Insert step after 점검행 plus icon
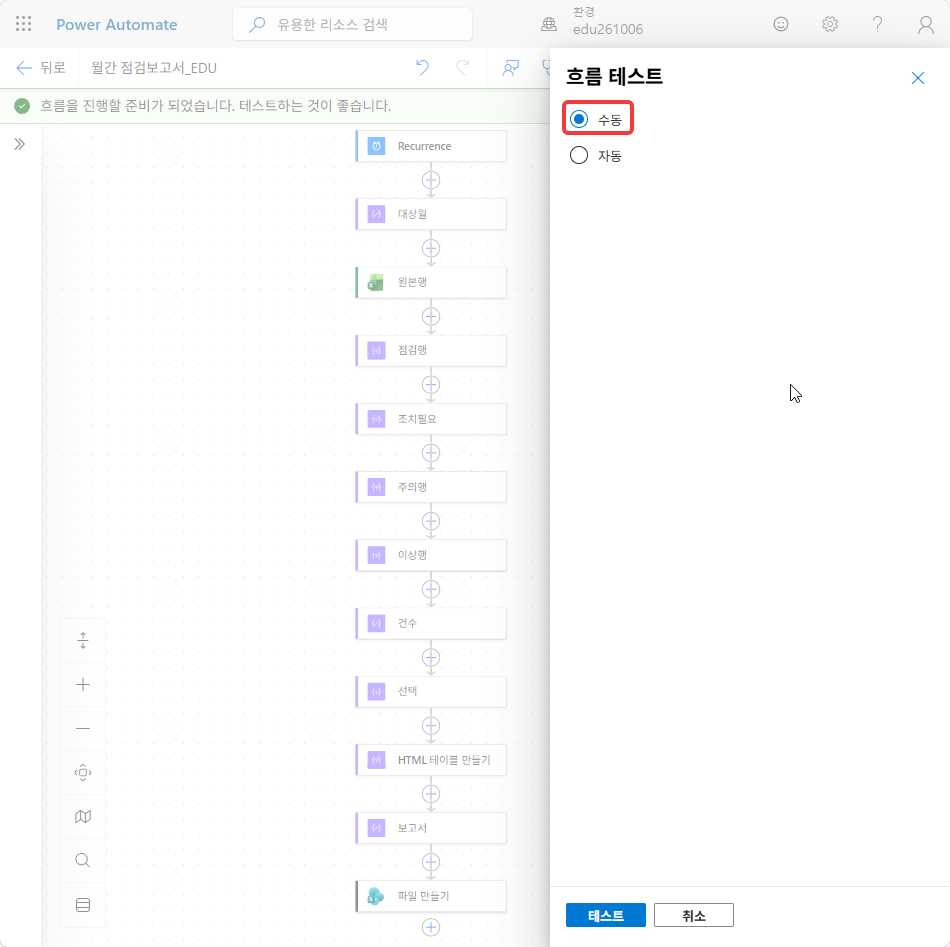Image resolution: width=950 pixels, height=947 pixels. click(431, 385)
